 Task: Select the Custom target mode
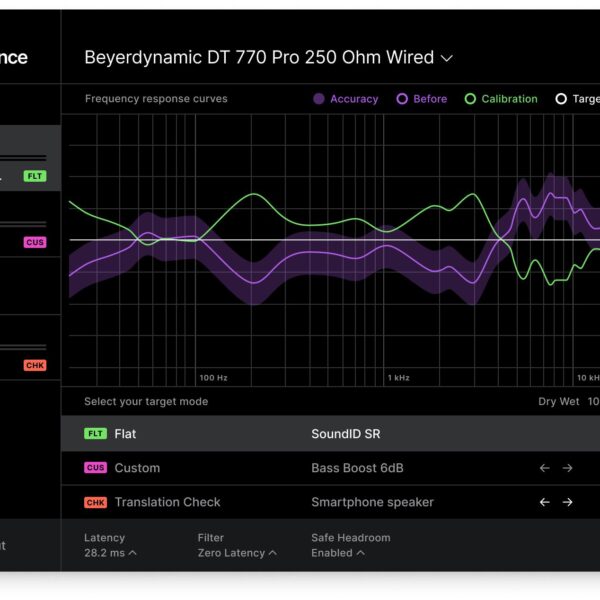coord(136,468)
